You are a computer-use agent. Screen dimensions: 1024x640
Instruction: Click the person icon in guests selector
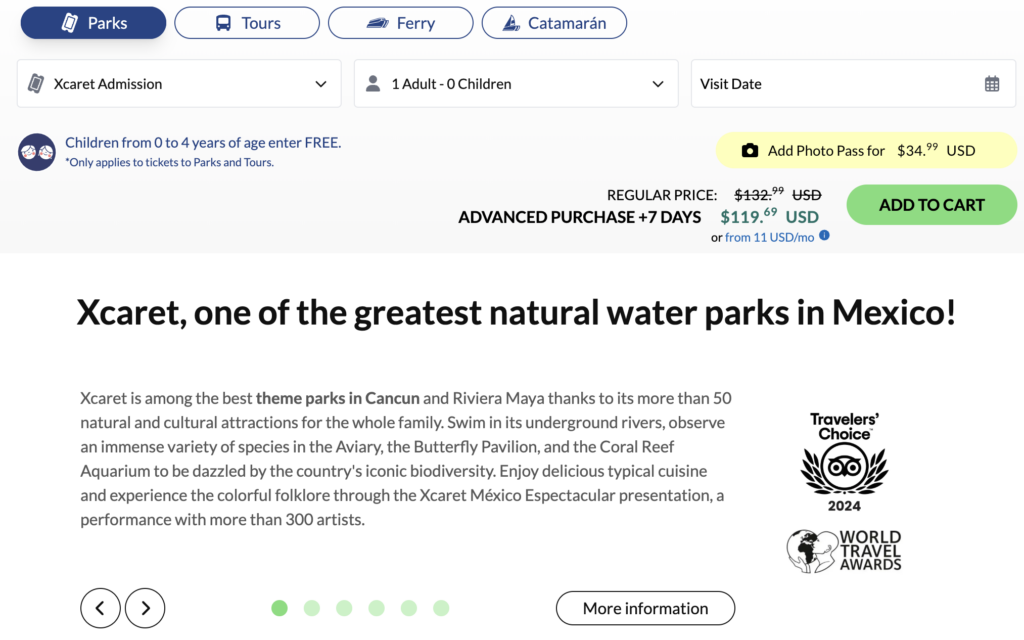click(373, 83)
